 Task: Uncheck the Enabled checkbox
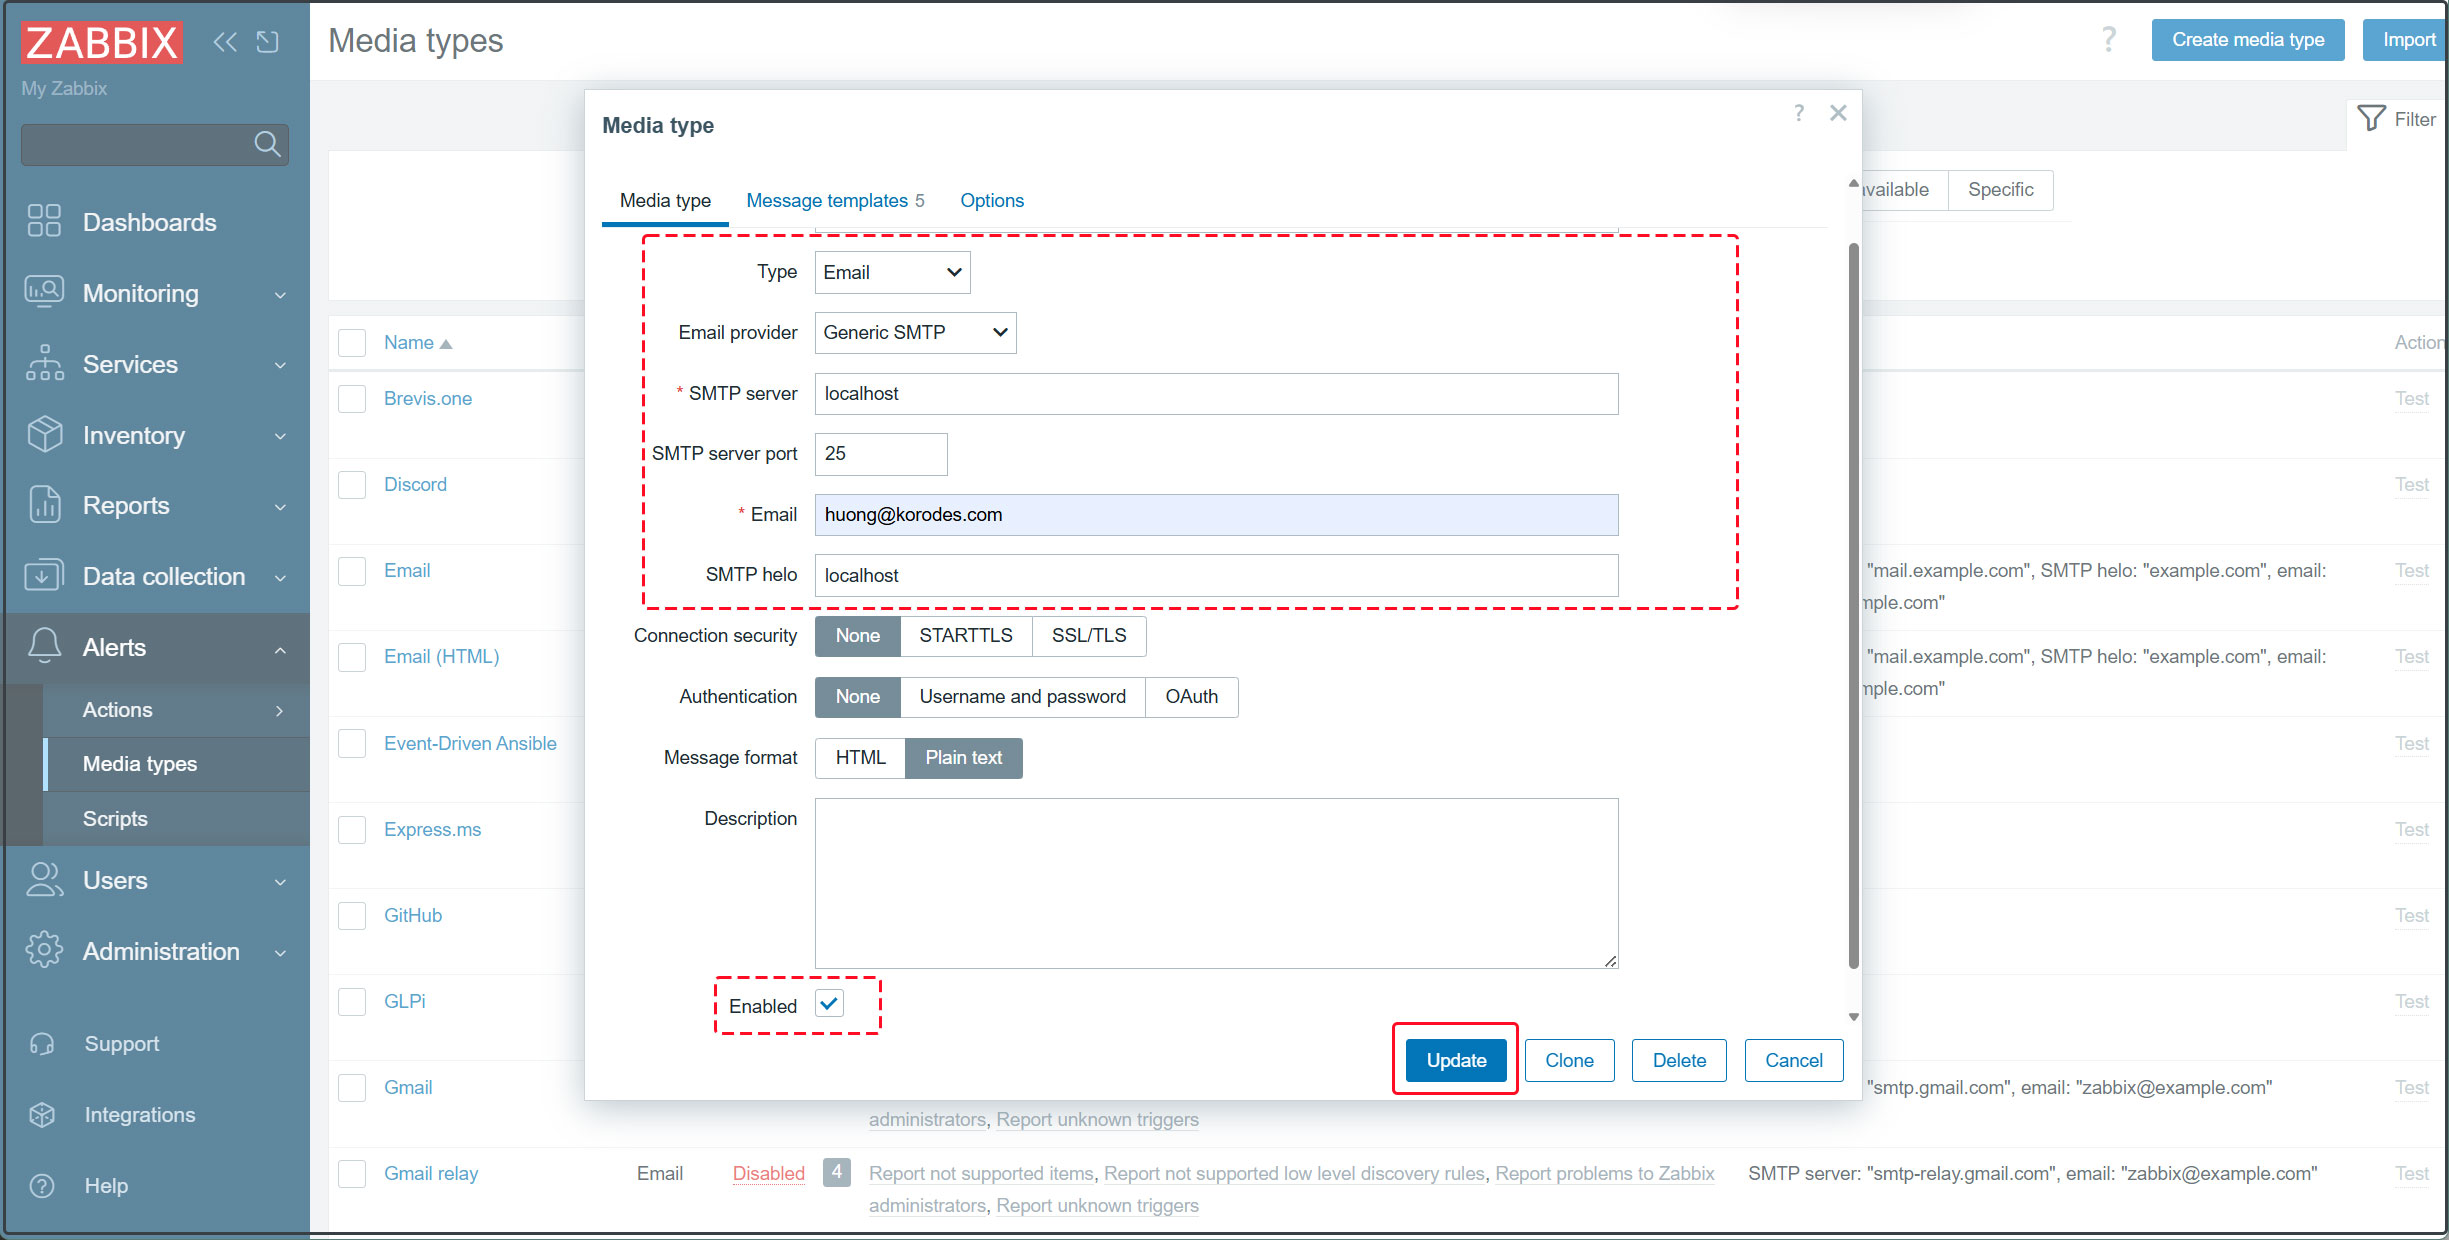[x=829, y=1004]
